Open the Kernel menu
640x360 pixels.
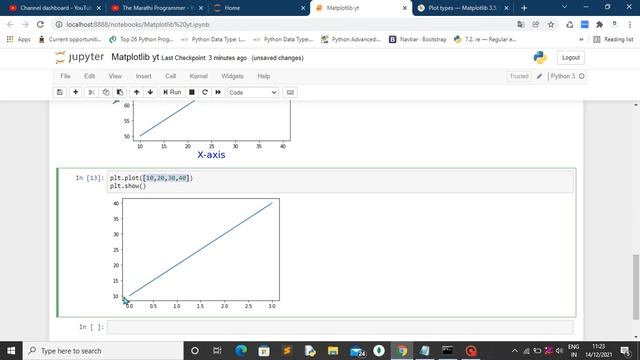click(198, 76)
